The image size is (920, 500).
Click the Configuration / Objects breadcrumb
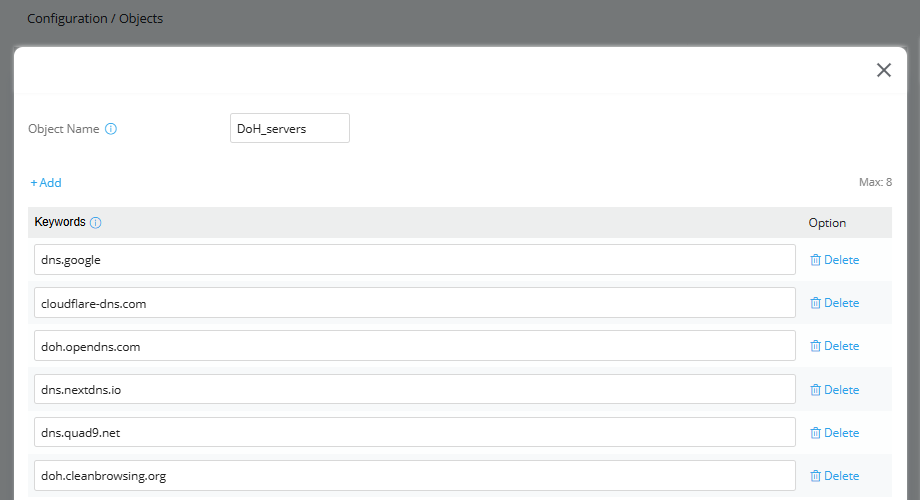click(x=95, y=18)
